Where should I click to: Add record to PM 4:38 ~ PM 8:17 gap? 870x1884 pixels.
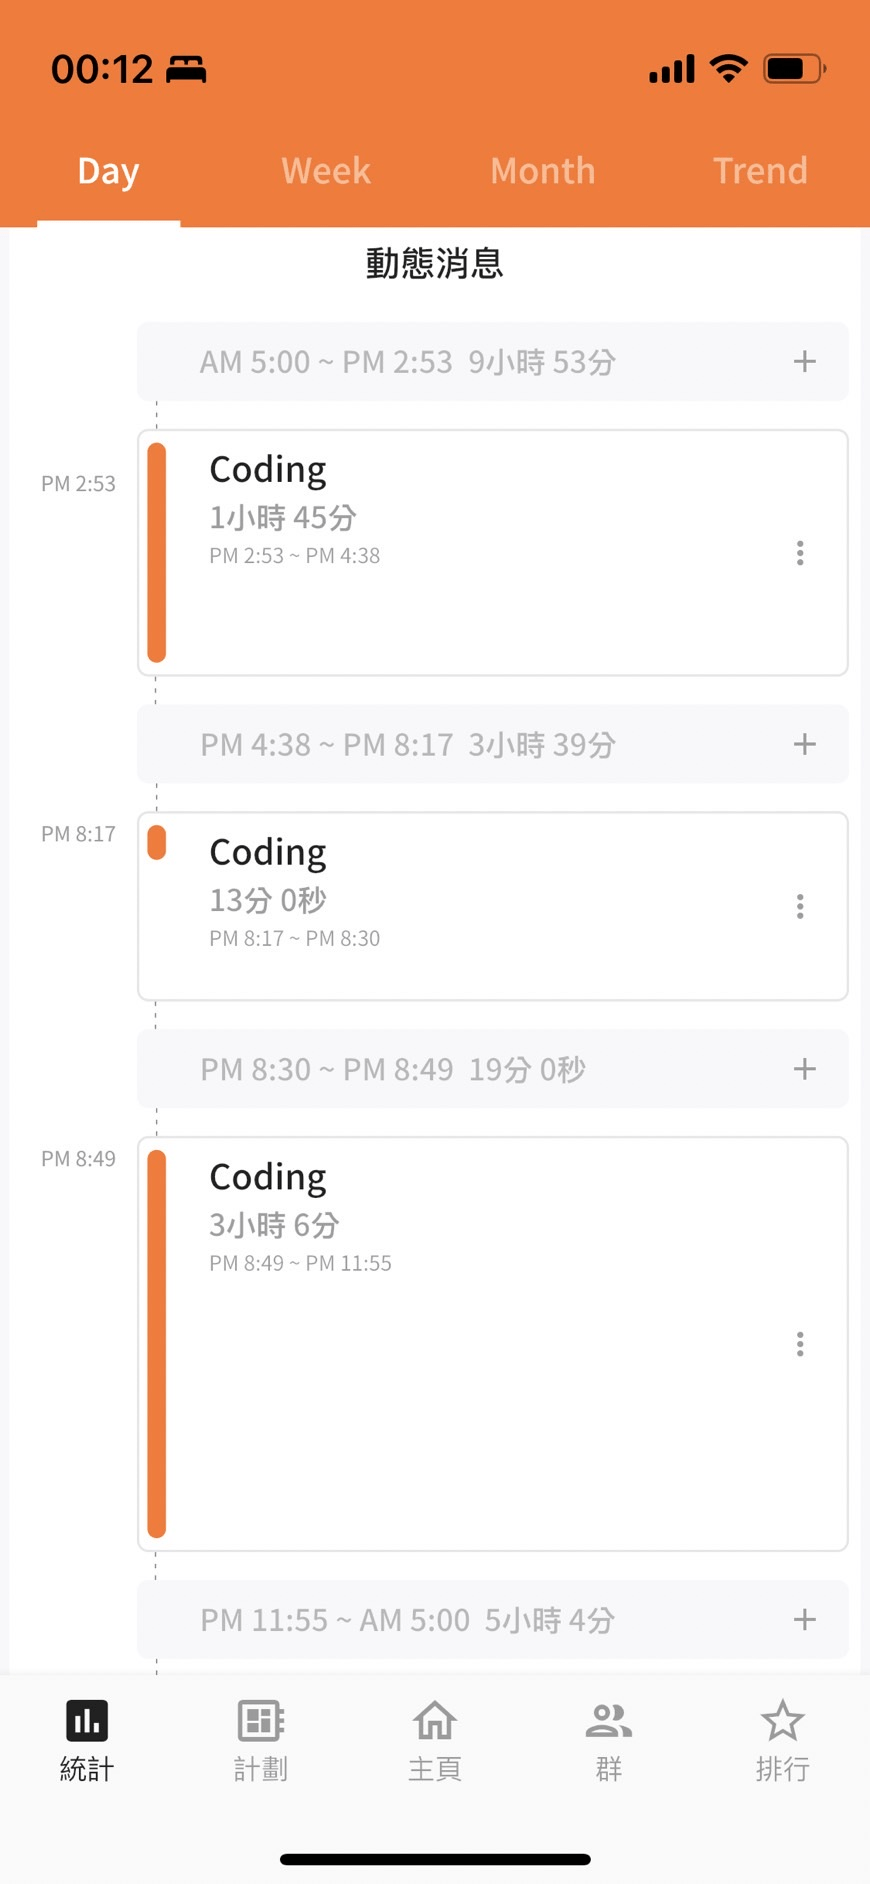[x=805, y=744]
